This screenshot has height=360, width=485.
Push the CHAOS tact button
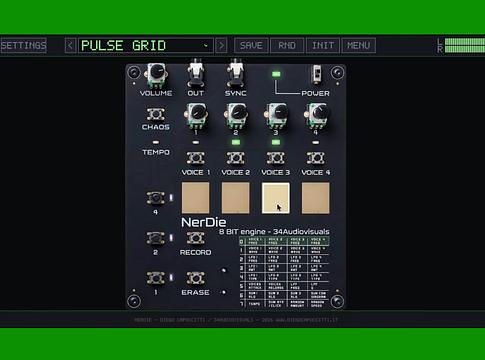pyautogui.click(x=156, y=114)
